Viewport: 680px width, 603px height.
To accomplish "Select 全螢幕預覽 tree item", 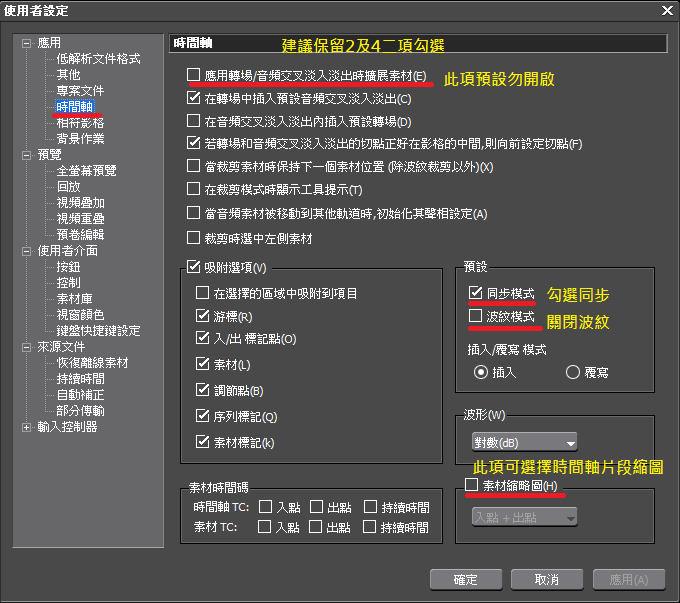I will (x=86, y=171).
